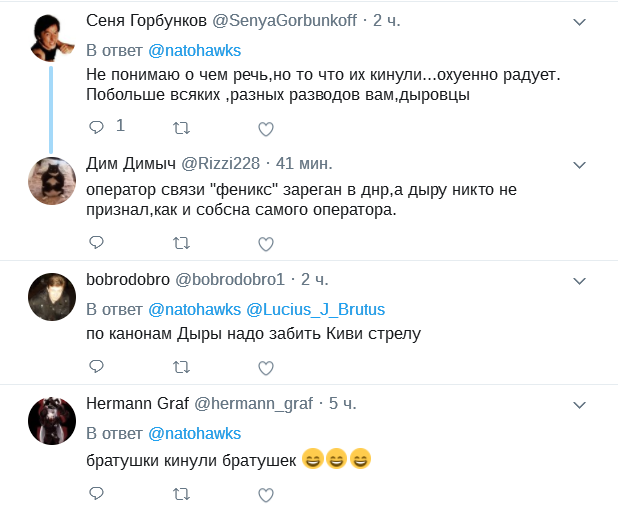
Task: Open @natohawks link in Hermann Graf's reply
Action: point(194,433)
